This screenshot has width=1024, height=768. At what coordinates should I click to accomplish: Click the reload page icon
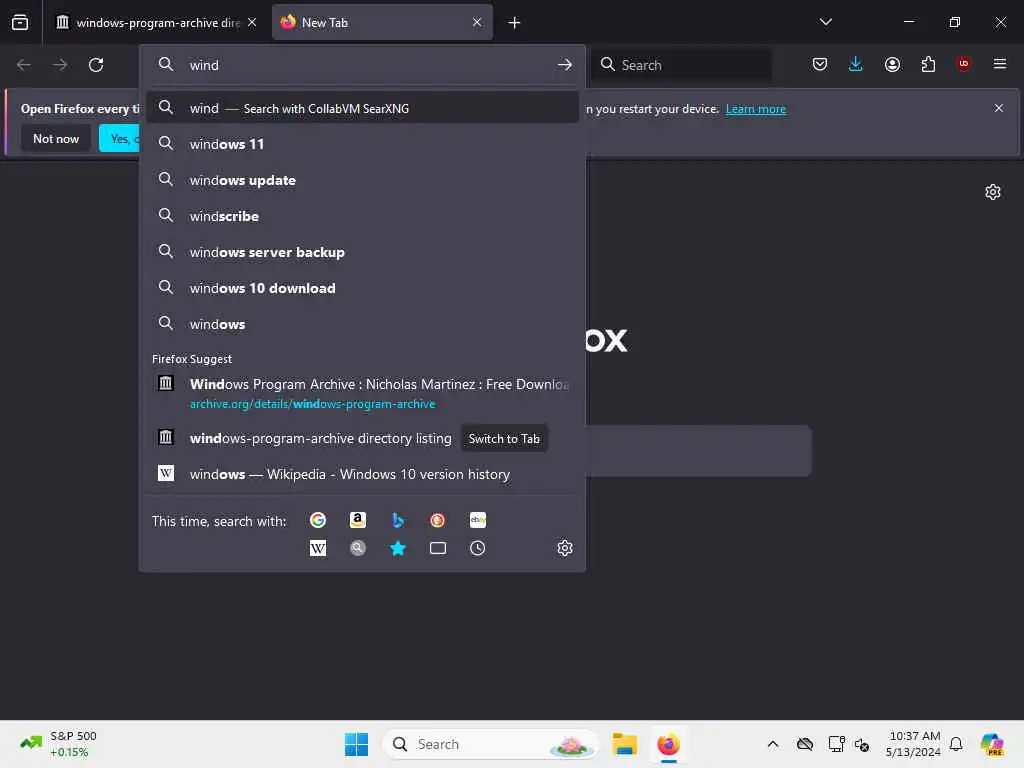pos(96,65)
